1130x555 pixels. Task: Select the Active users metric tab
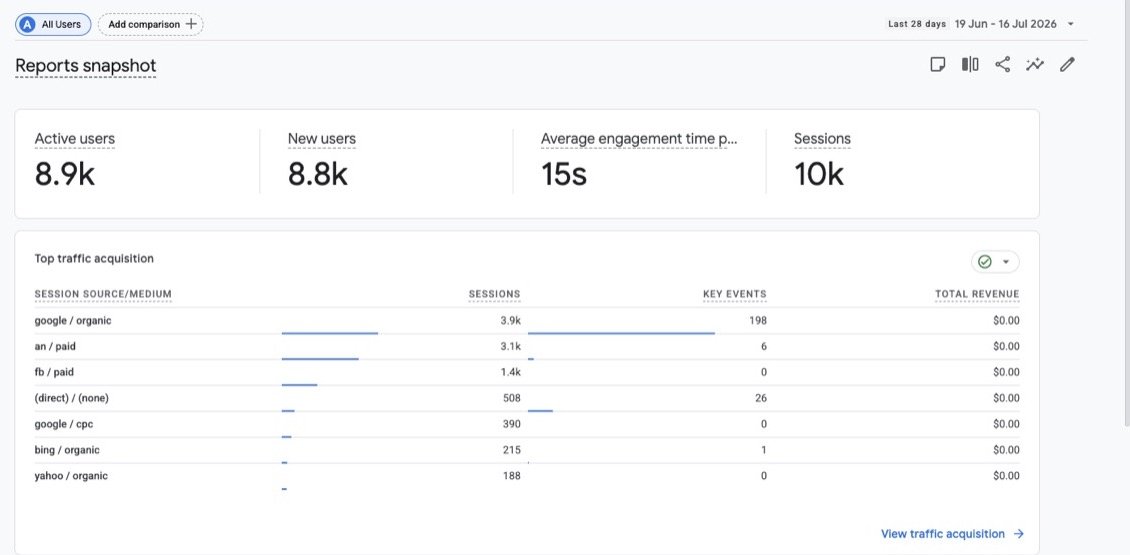74,139
